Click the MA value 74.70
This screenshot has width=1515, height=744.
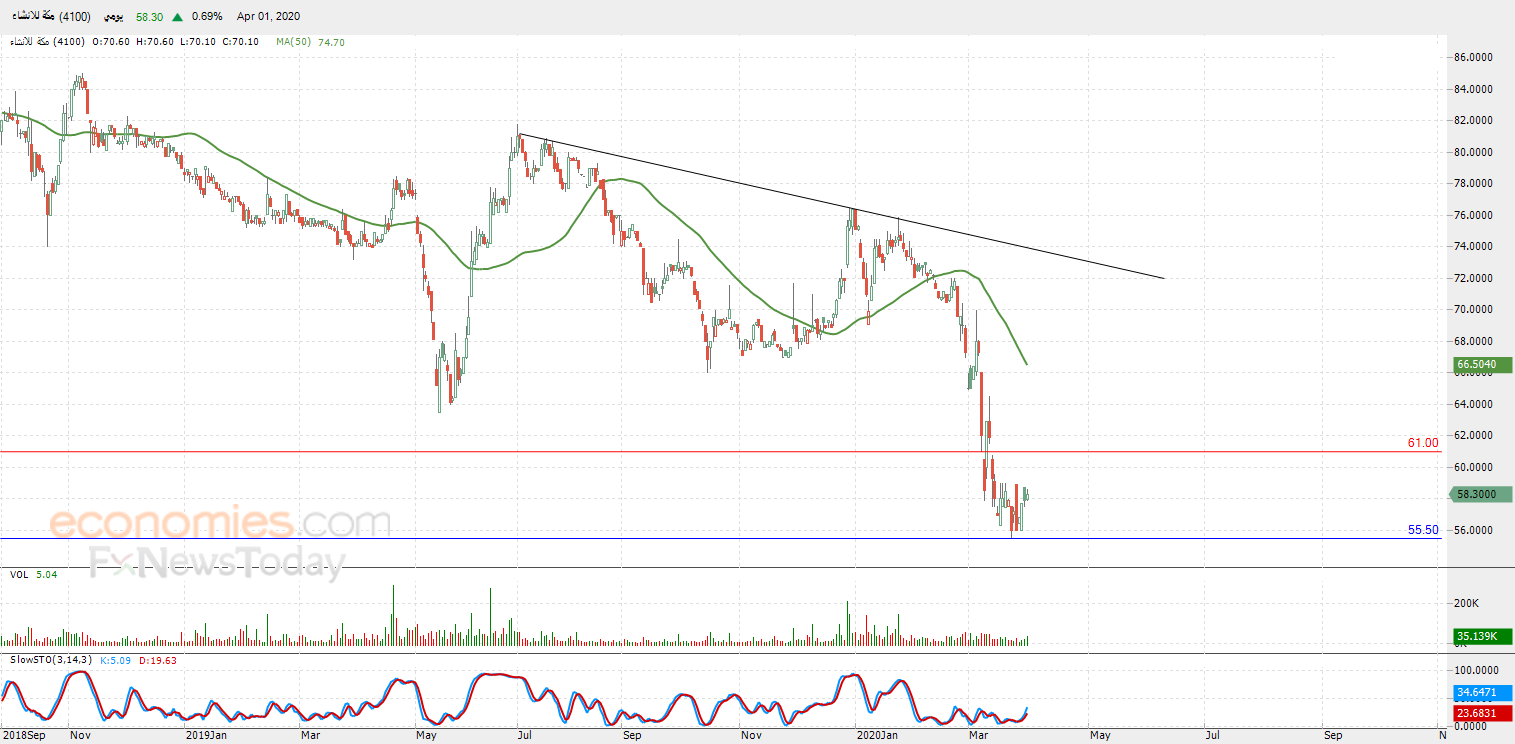pyautogui.click(x=331, y=42)
